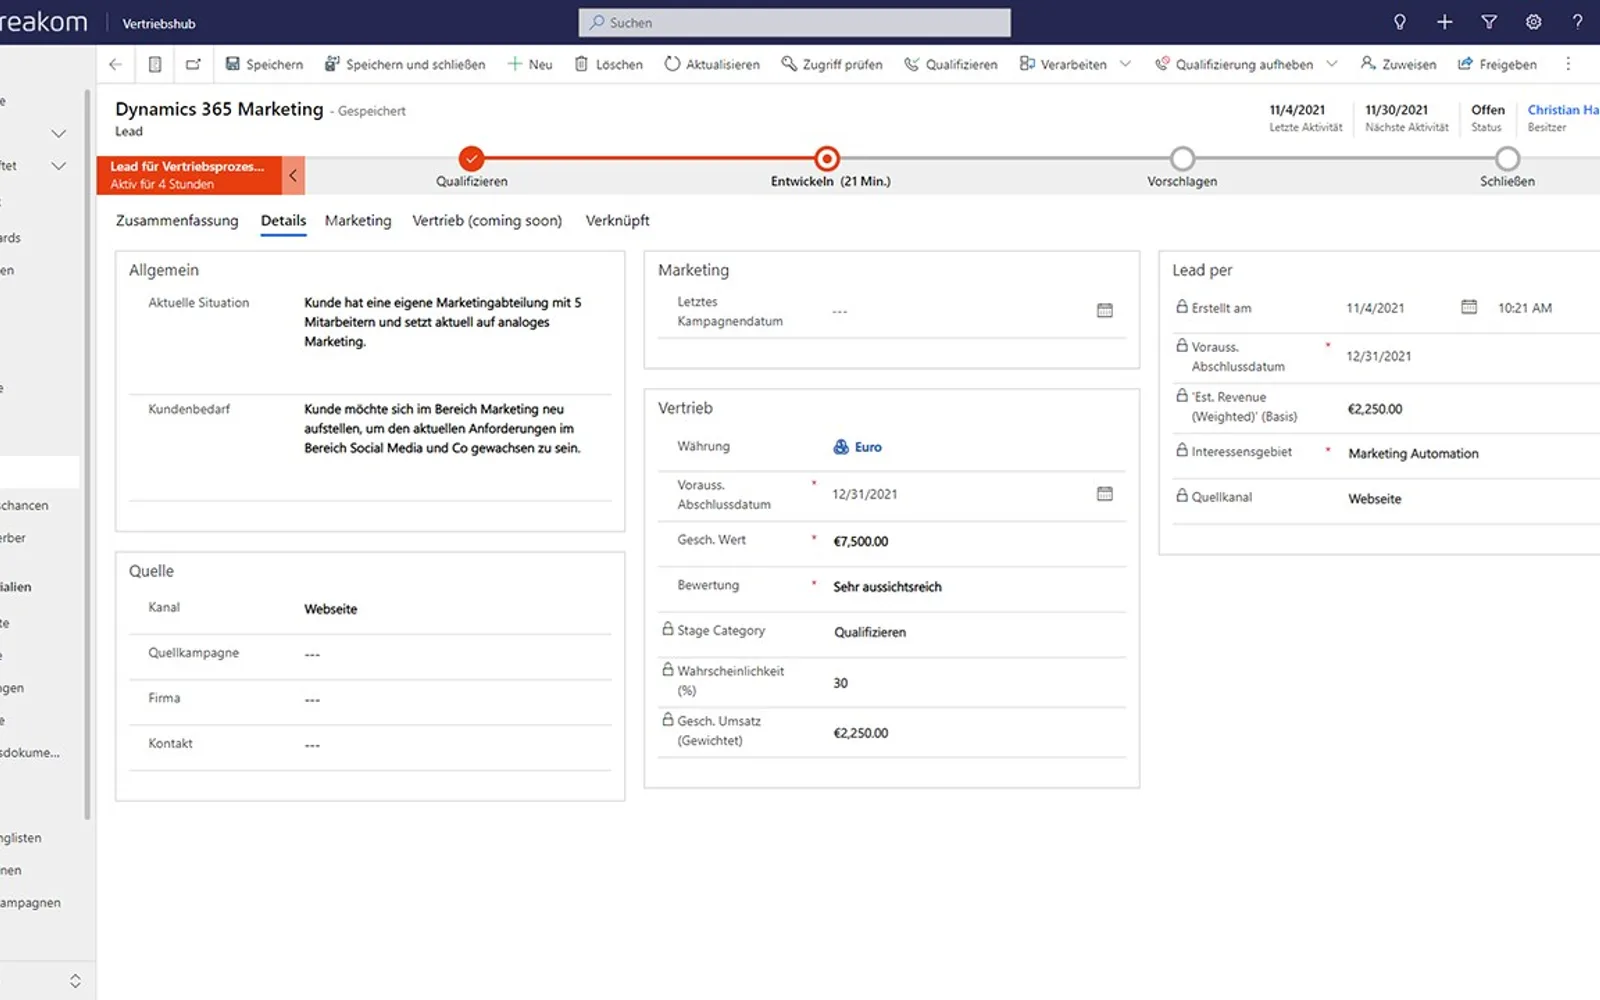The height and width of the screenshot is (1000, 1600).
Task: Switch to Zusammenfassung tab
Action: [177, 221]
